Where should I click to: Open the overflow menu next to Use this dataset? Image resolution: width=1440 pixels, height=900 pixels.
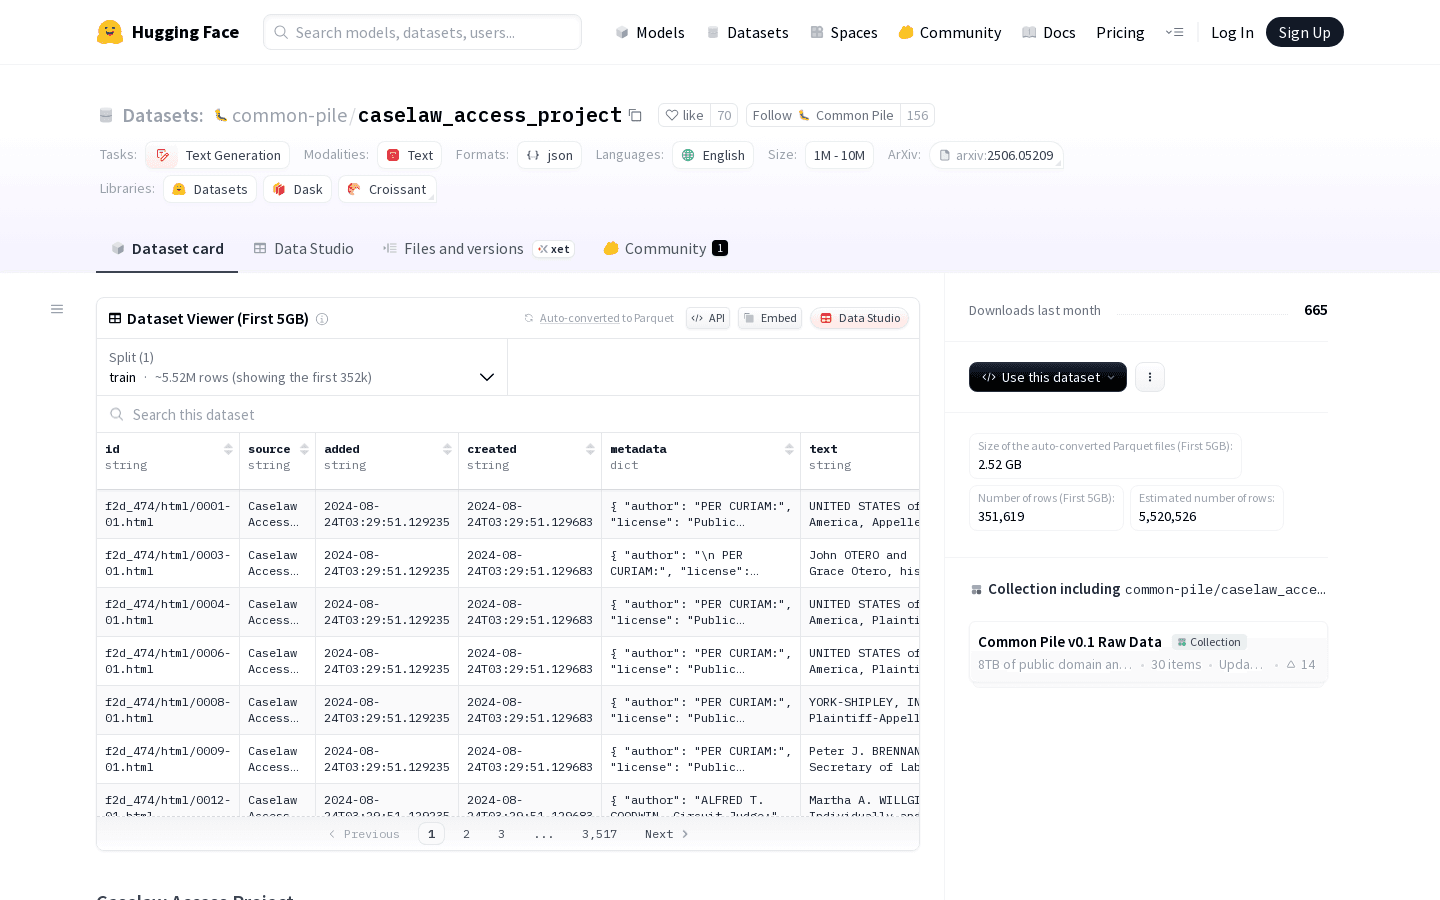tap(1150, 377)
